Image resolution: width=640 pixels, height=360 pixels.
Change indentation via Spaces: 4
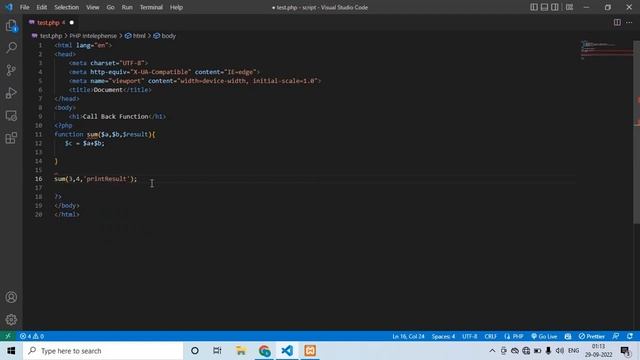click(443, 336)
